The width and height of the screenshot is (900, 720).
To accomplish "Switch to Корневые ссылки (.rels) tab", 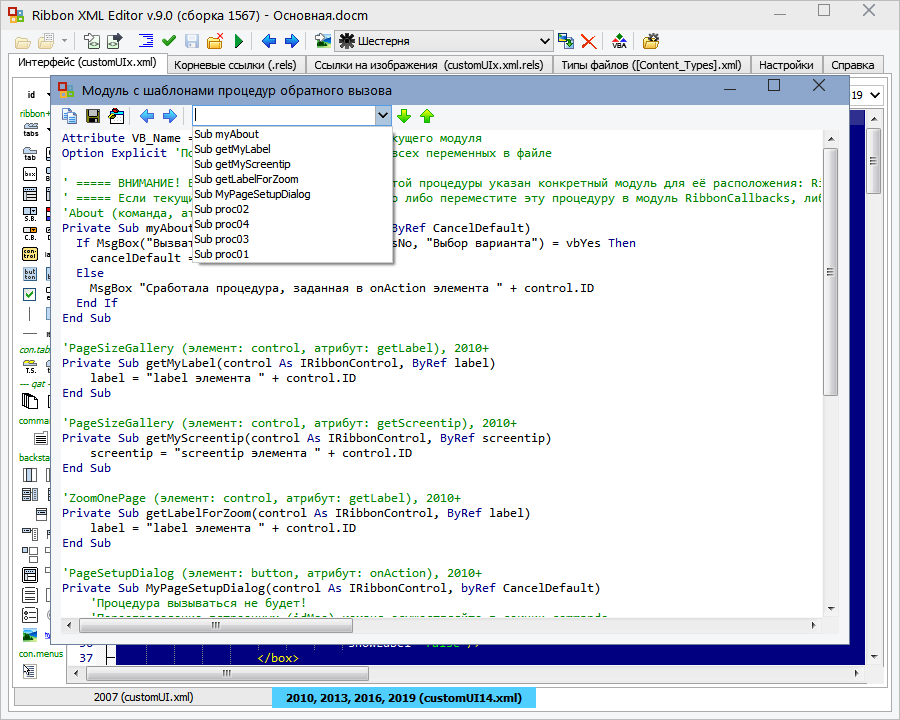I will (233, 65).
